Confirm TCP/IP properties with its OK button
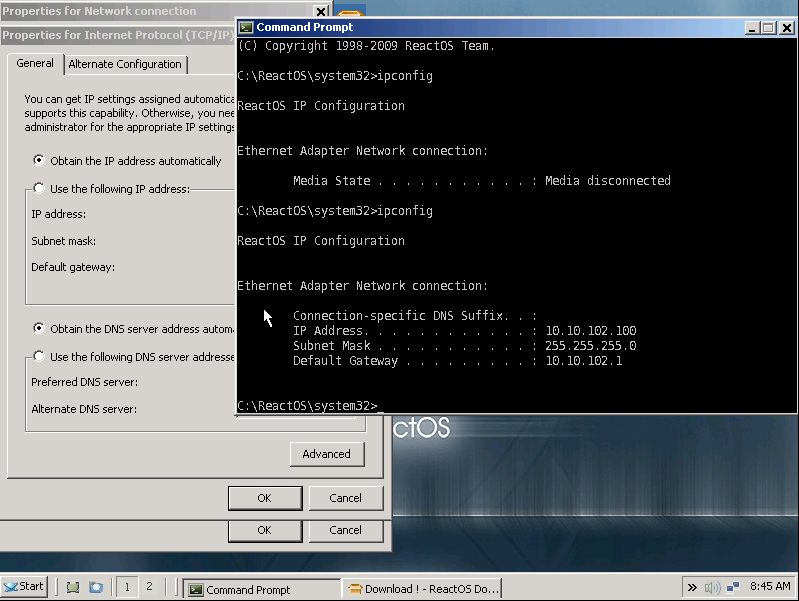This screenshot has height=601, width=799. pyautogui.click(x=264, y=498)
